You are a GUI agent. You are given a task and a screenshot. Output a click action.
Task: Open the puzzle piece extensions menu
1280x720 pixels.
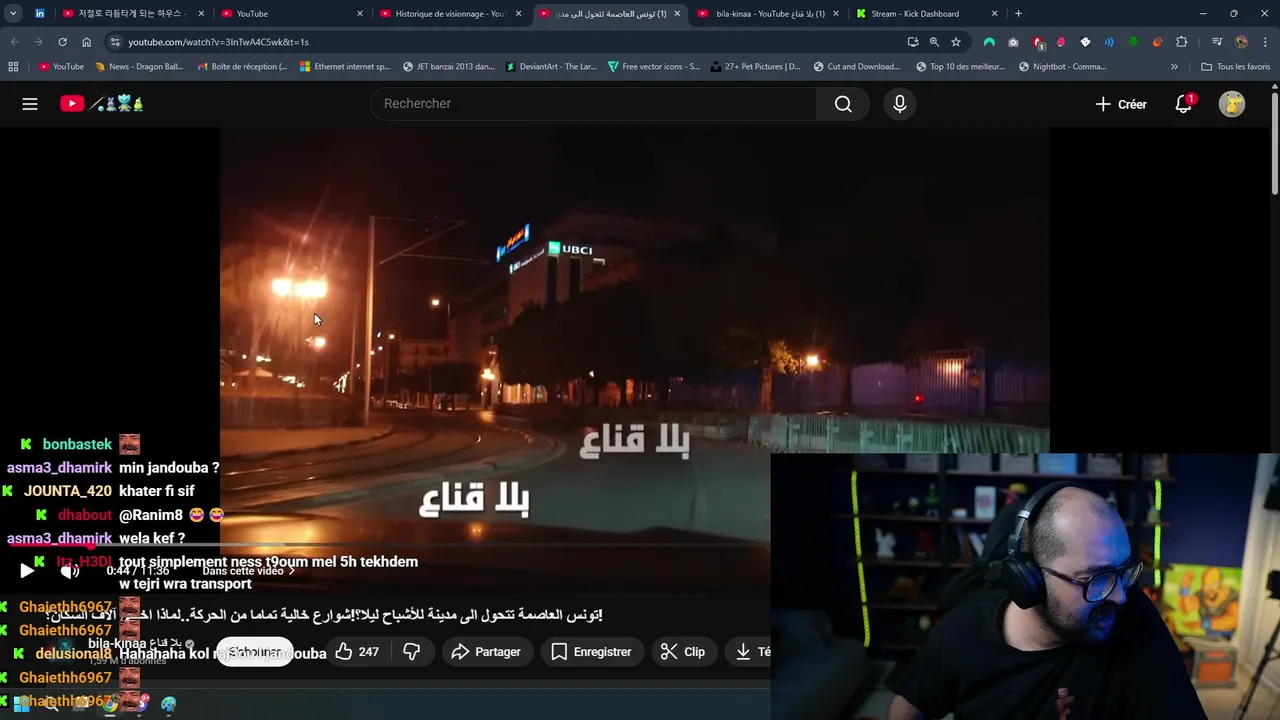pos(1182,42)
